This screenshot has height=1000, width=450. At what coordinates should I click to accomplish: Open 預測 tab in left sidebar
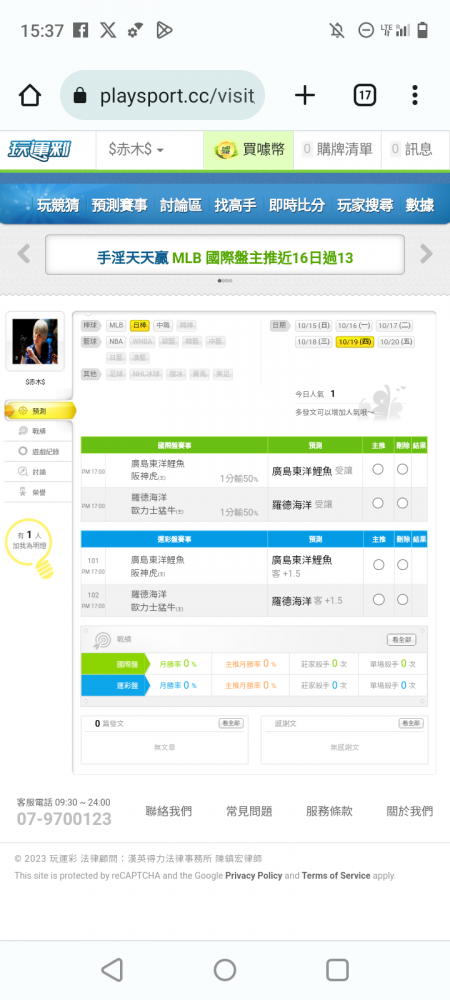click(40, 411)
